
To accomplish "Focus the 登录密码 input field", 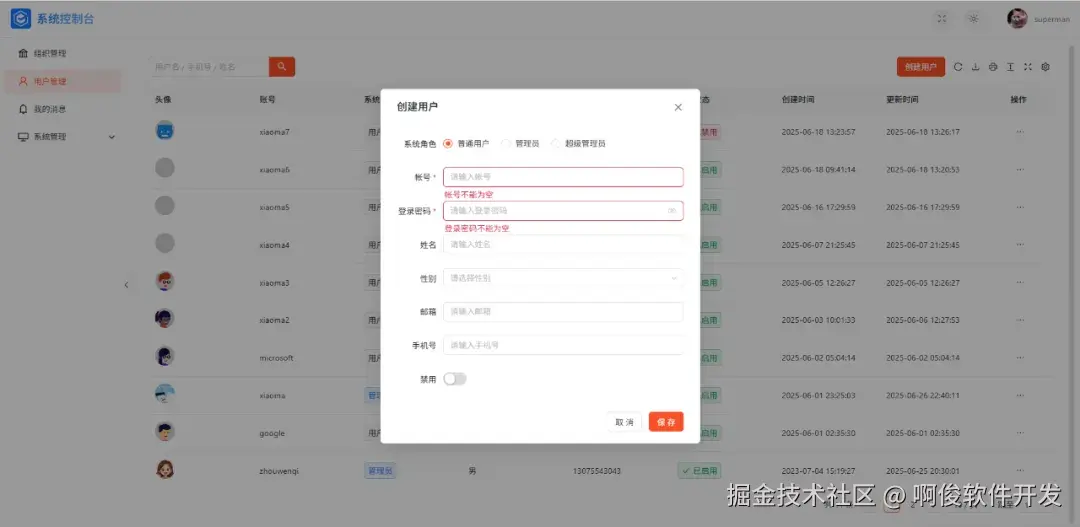I will [563, 211].
